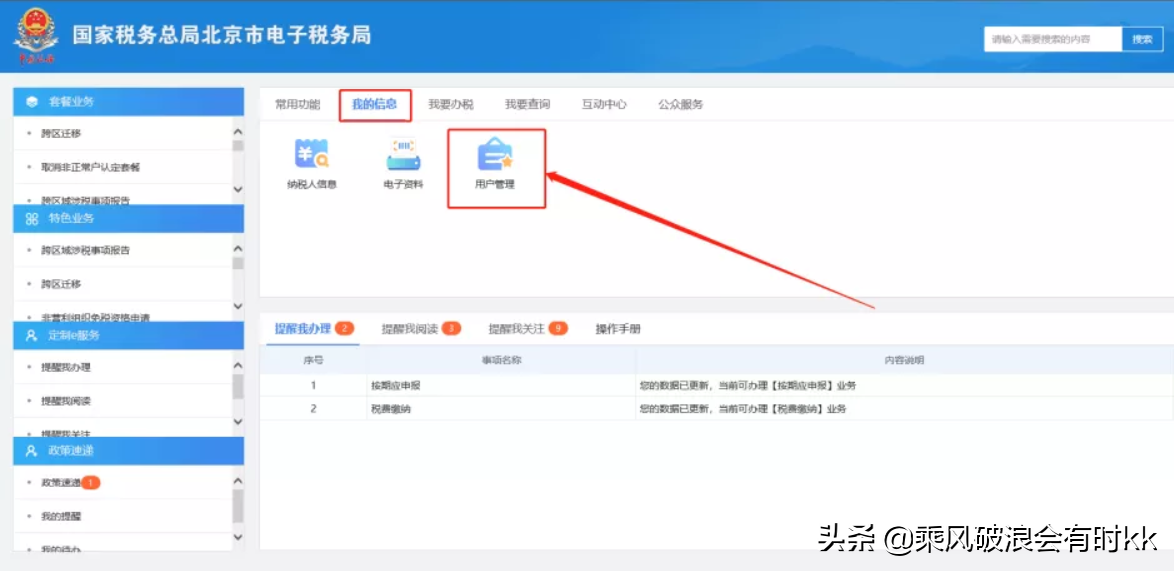
Task: Click the badge count on 提醒我阅读 tab
Action: coord(451,329)
